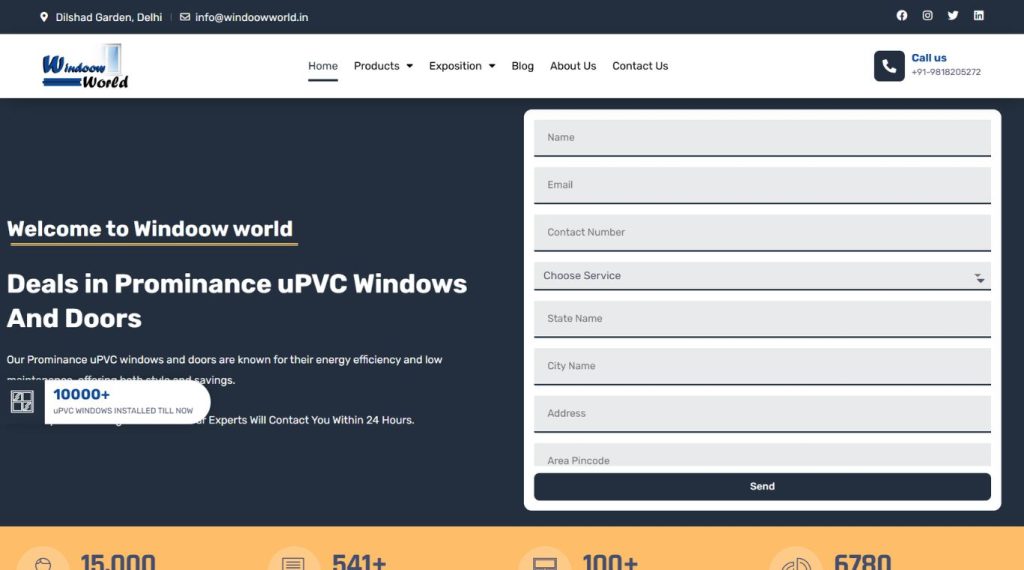
Task: Select the City Name field
Action: pyautogui.click(x=762, y=366)
